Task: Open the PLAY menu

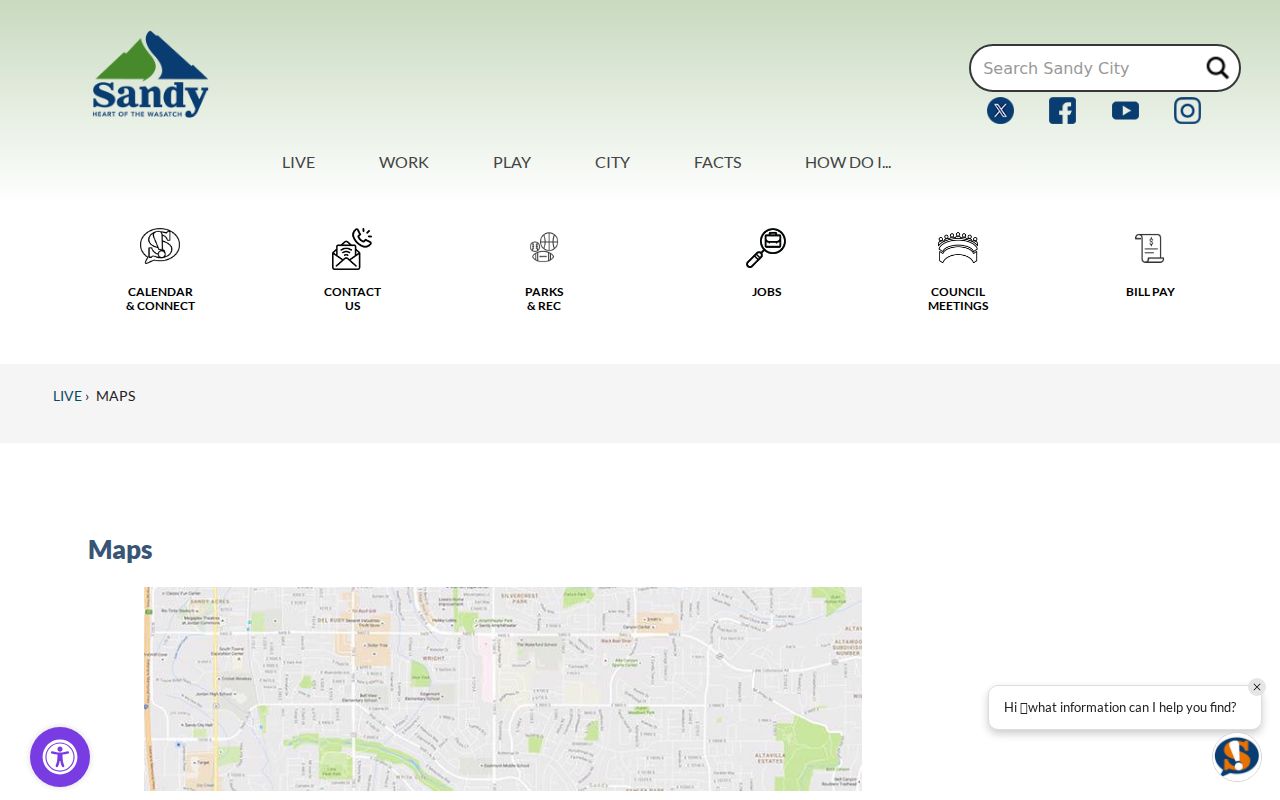Action: coord(512,162)
